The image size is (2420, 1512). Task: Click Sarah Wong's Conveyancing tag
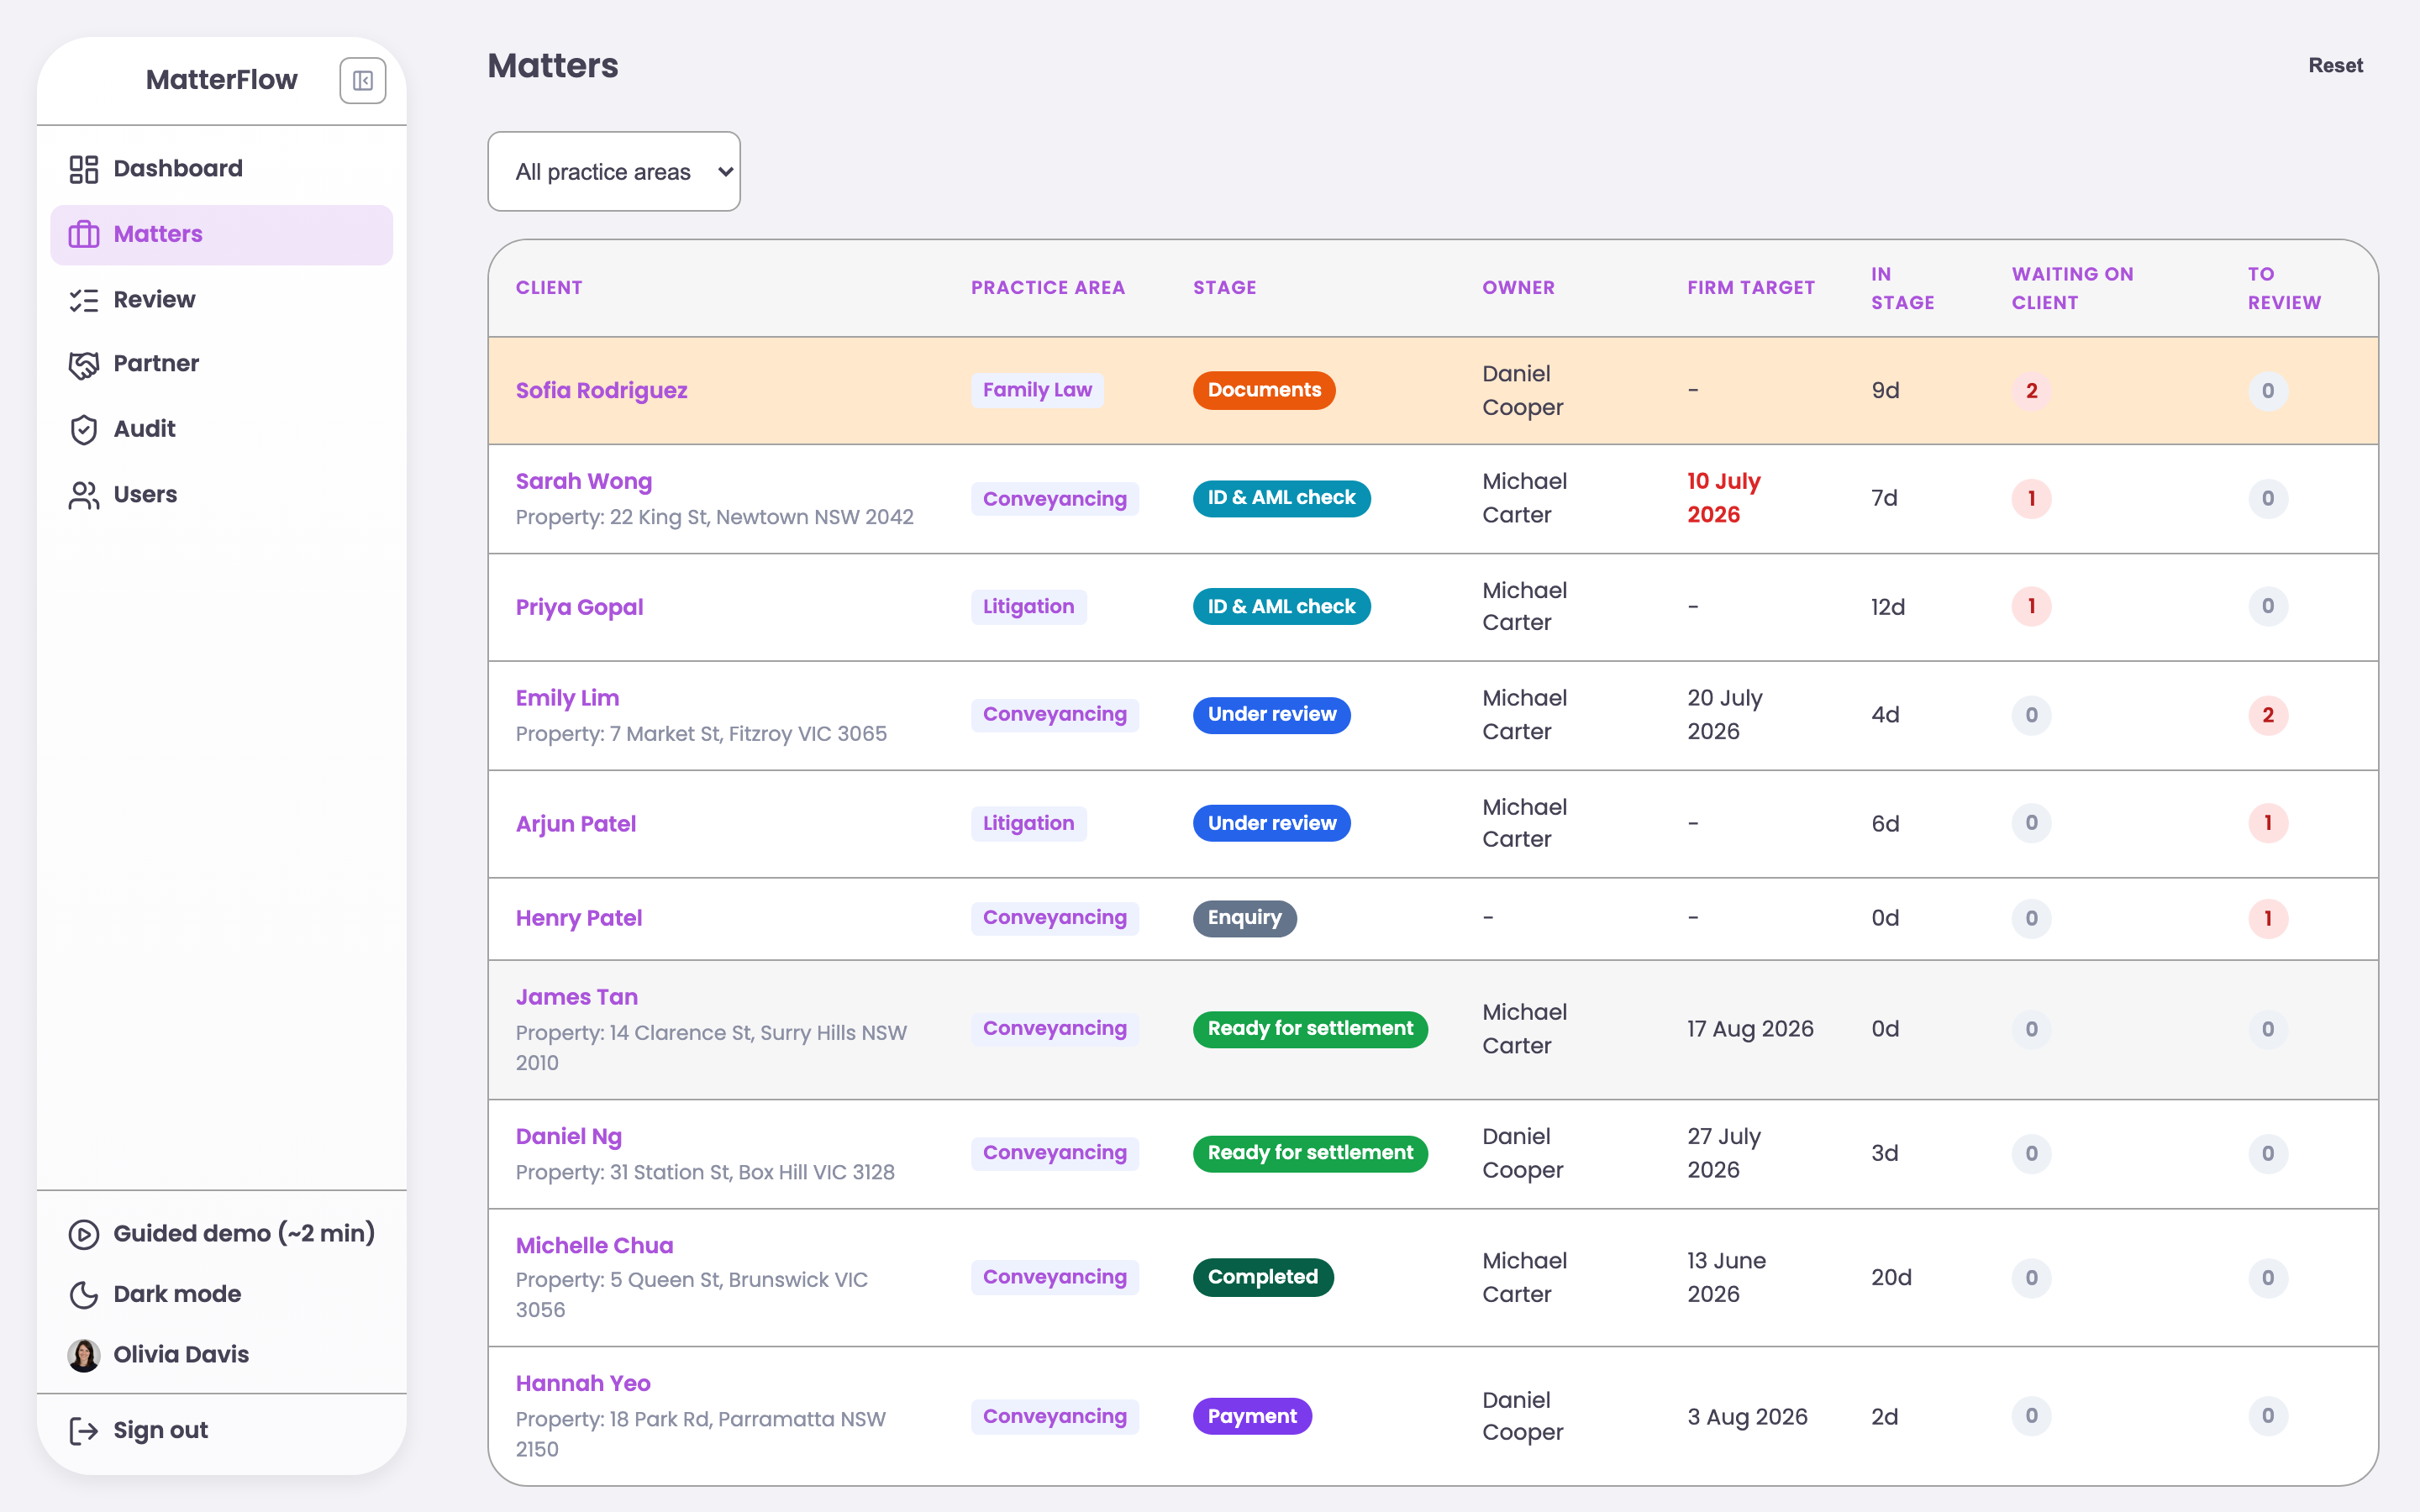point(1054,499)
